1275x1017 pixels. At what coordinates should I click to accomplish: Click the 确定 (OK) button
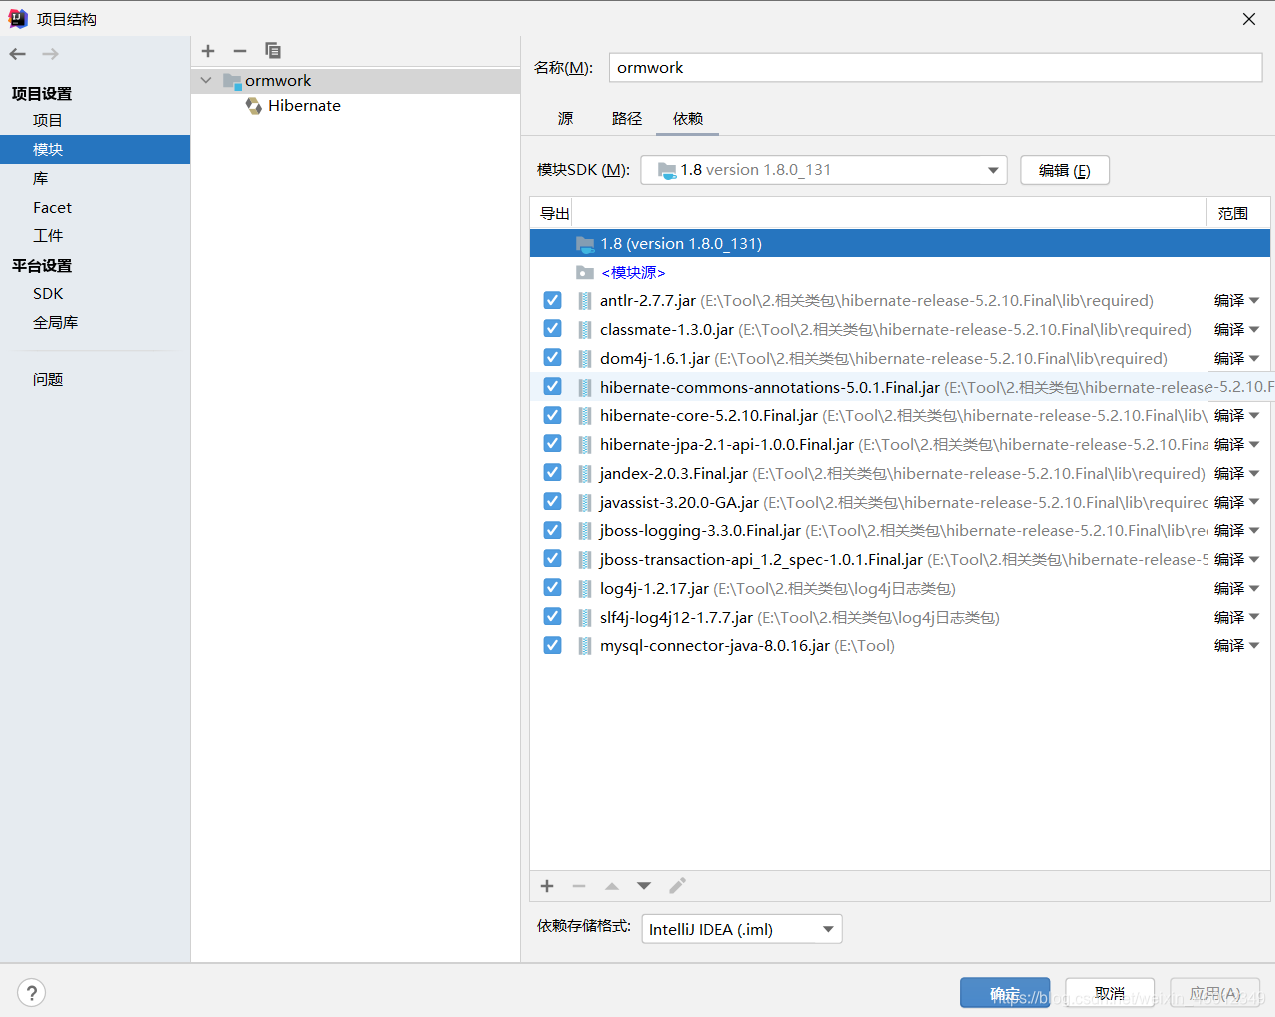tap(1005, 993)
